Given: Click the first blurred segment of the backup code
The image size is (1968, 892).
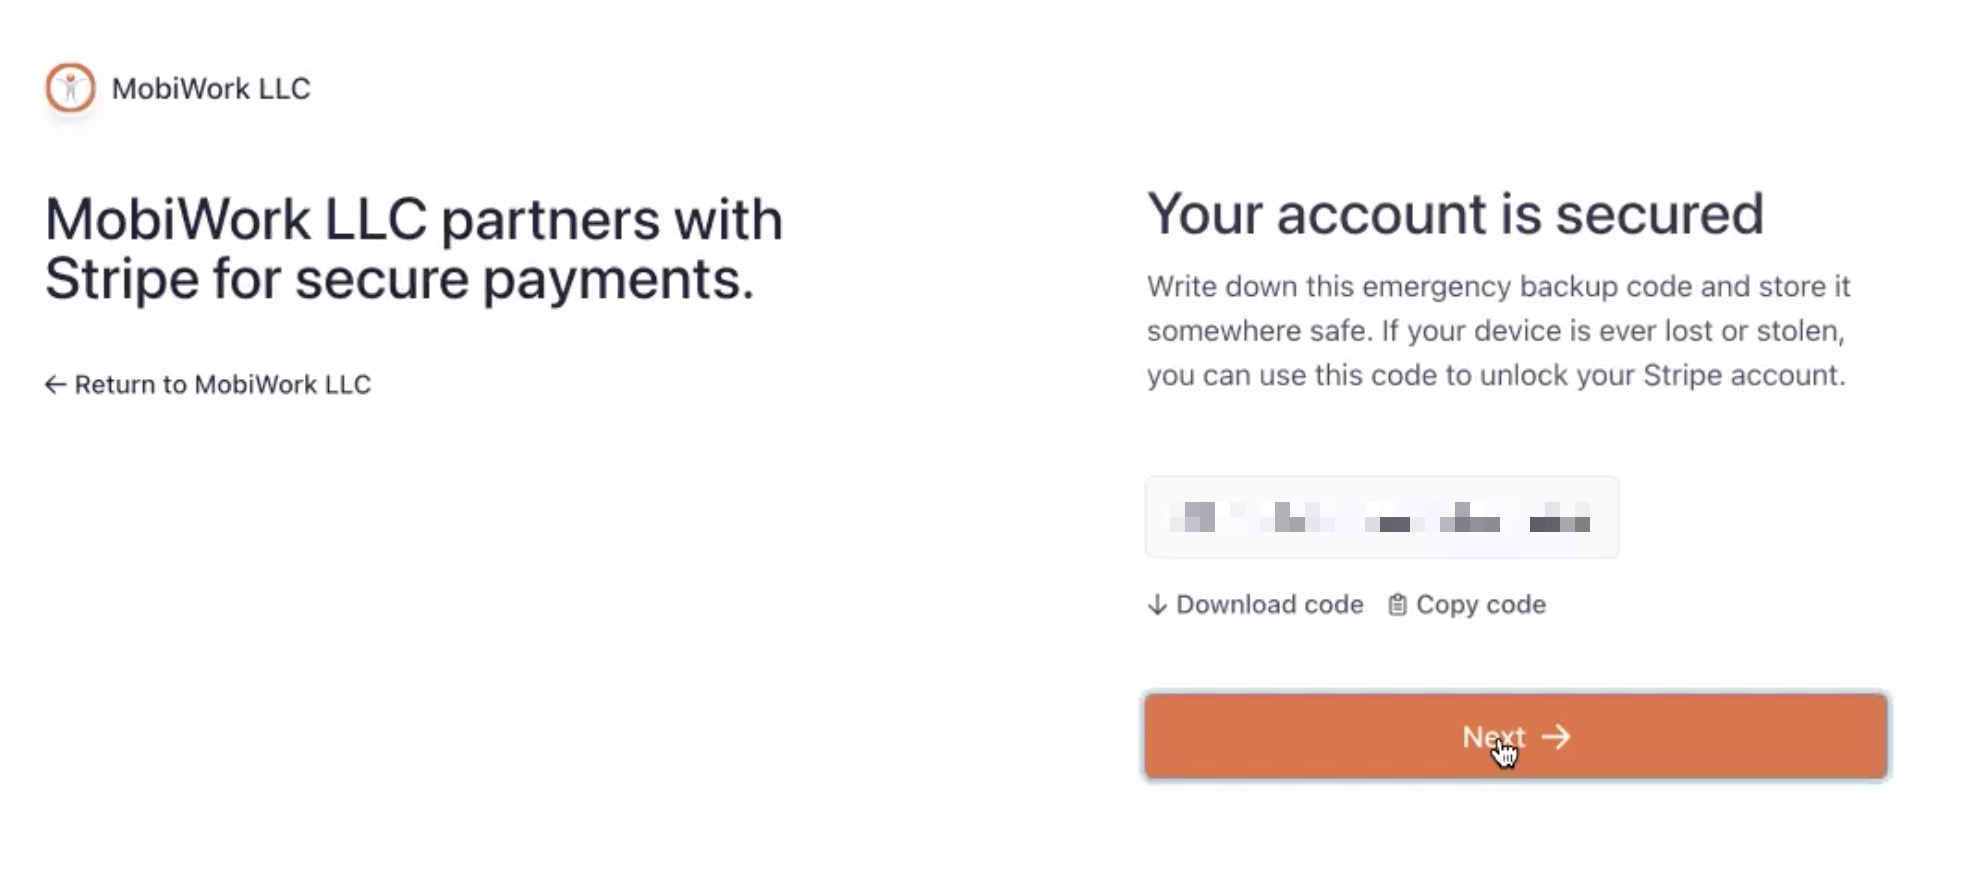Looking at the screenshot, I should [x=1193, y=517].
